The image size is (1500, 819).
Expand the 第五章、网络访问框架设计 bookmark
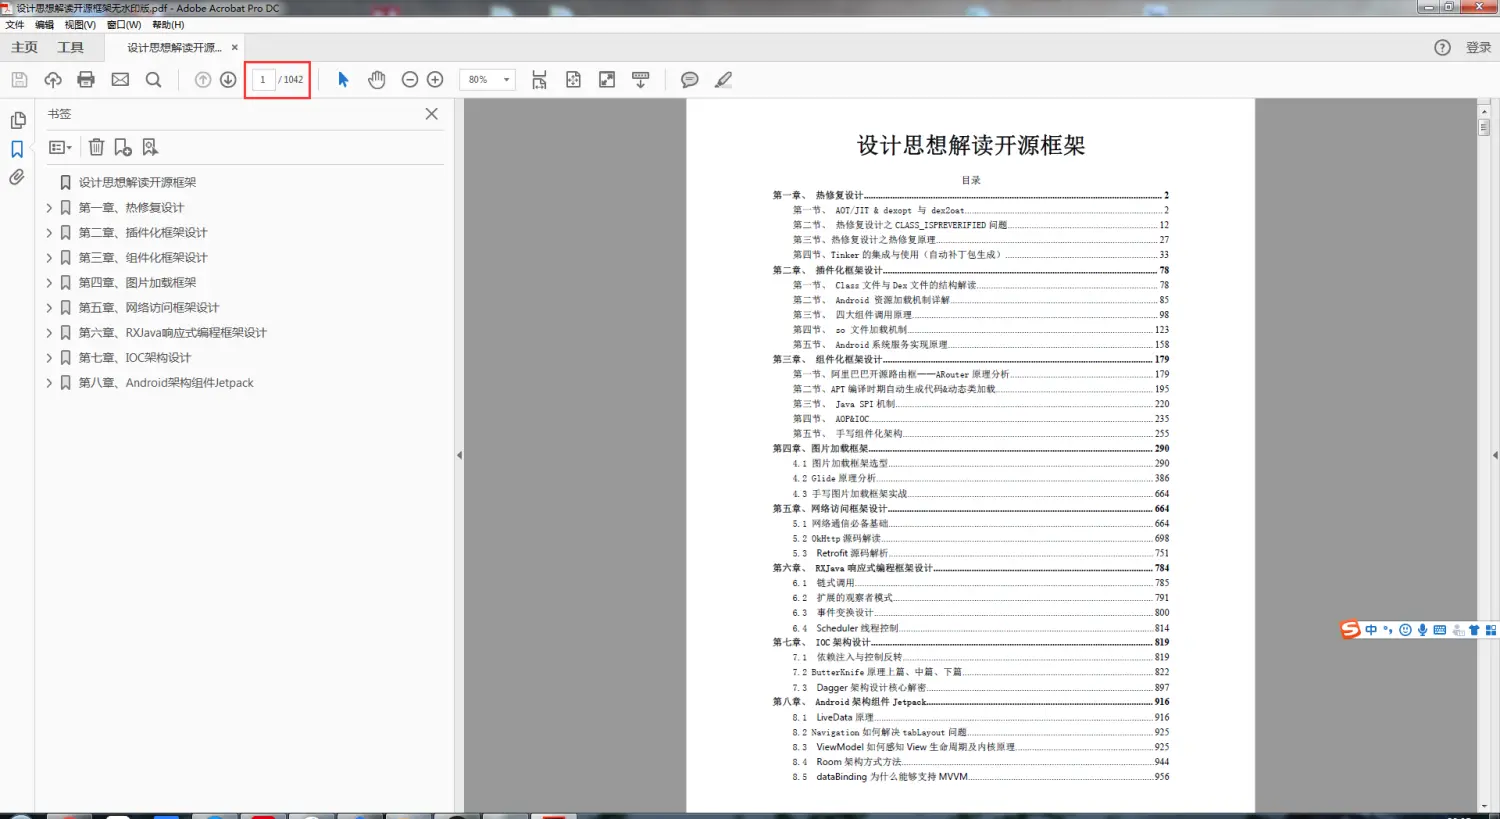click(49, 307)
